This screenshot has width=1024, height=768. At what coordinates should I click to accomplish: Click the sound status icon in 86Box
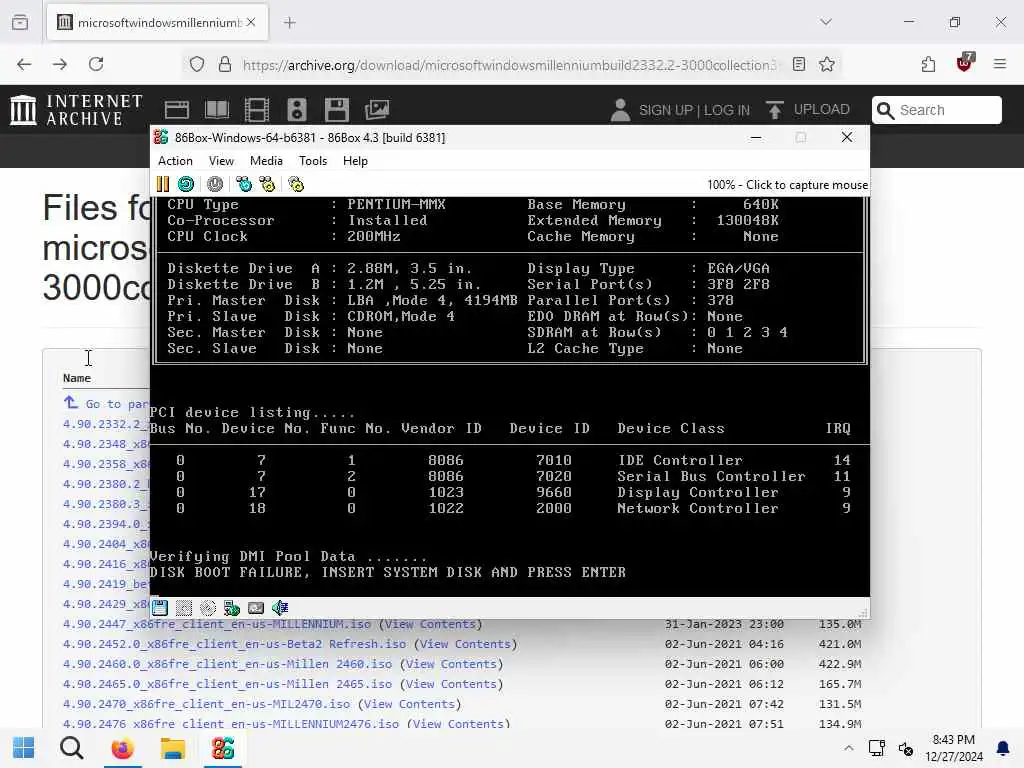point(280,608)
